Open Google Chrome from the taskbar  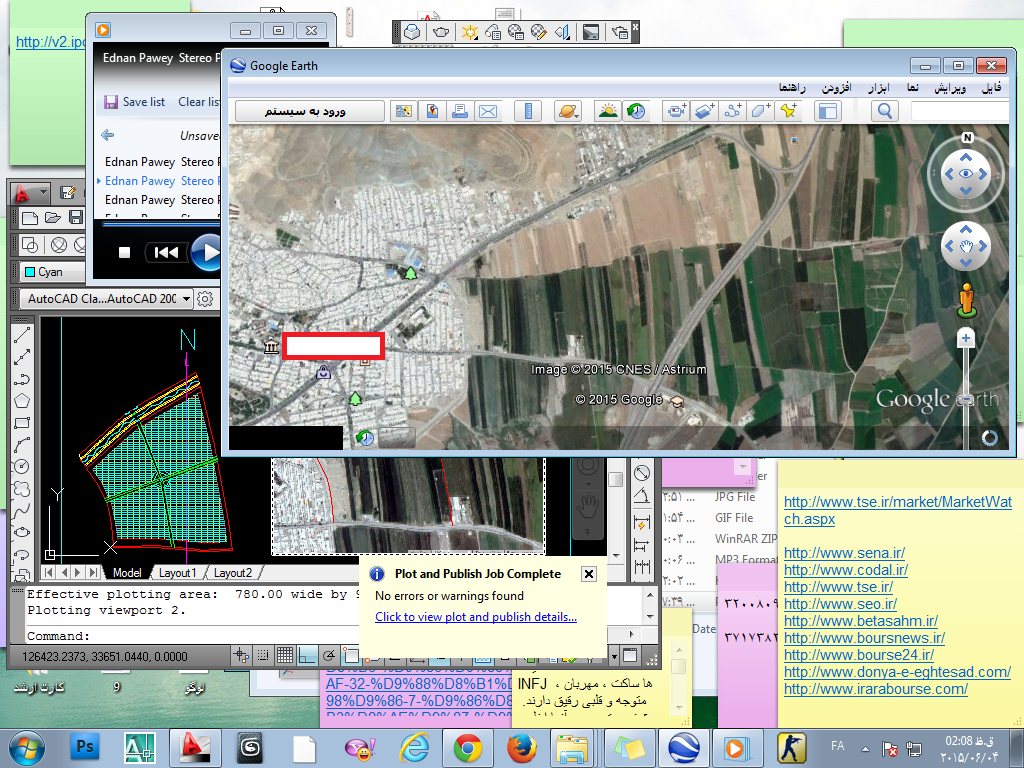[x=468, y=748]
